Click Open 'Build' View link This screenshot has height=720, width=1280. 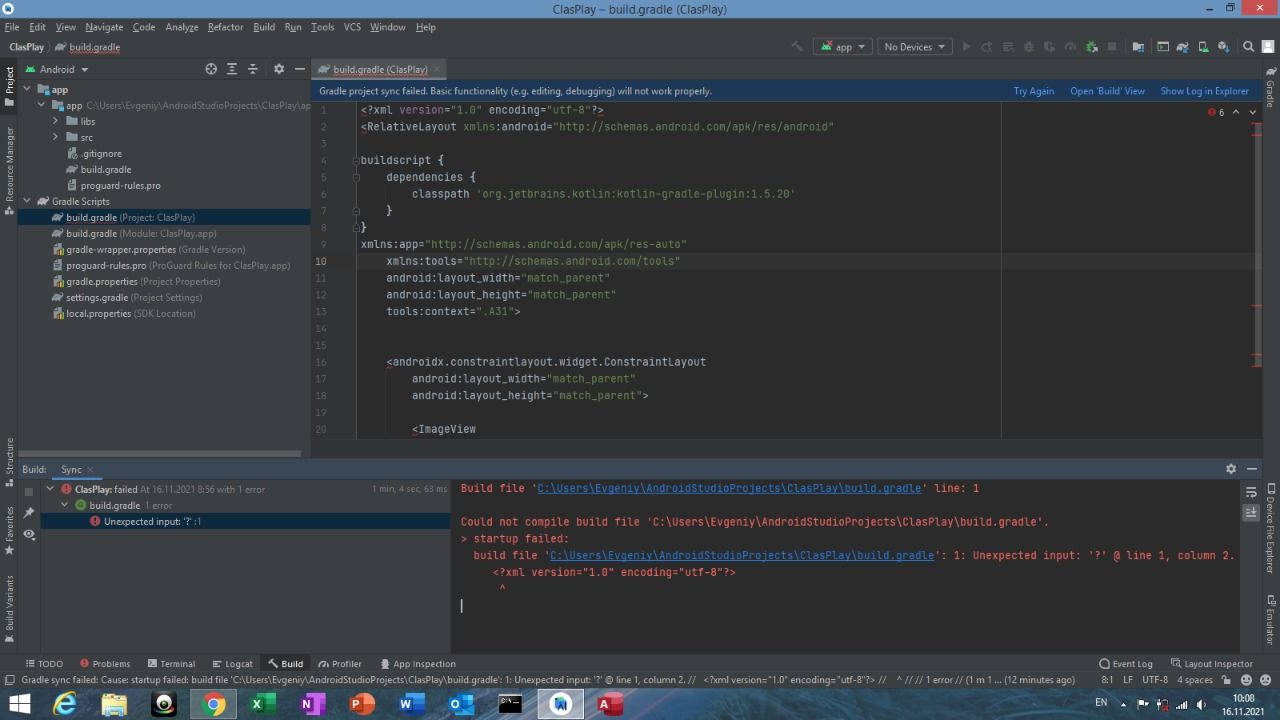pos(1107,91)
